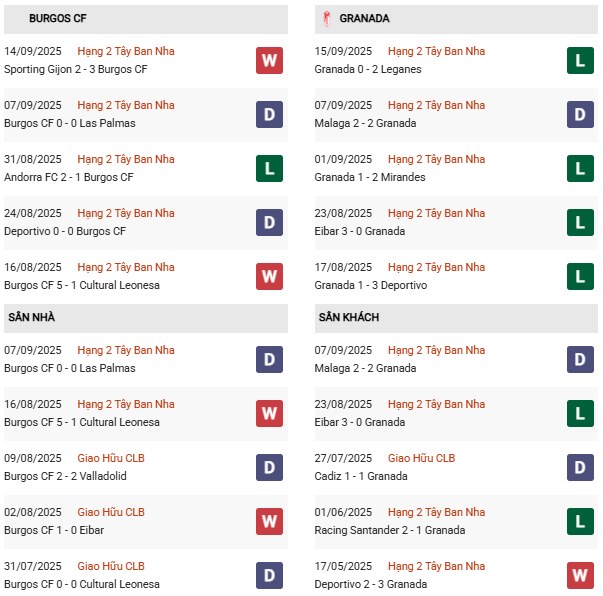Screen dimensions: 603x596
Task: Click the Burgos CF 0 - 0 Cultural Leonesa result
Action: point(82,584)
